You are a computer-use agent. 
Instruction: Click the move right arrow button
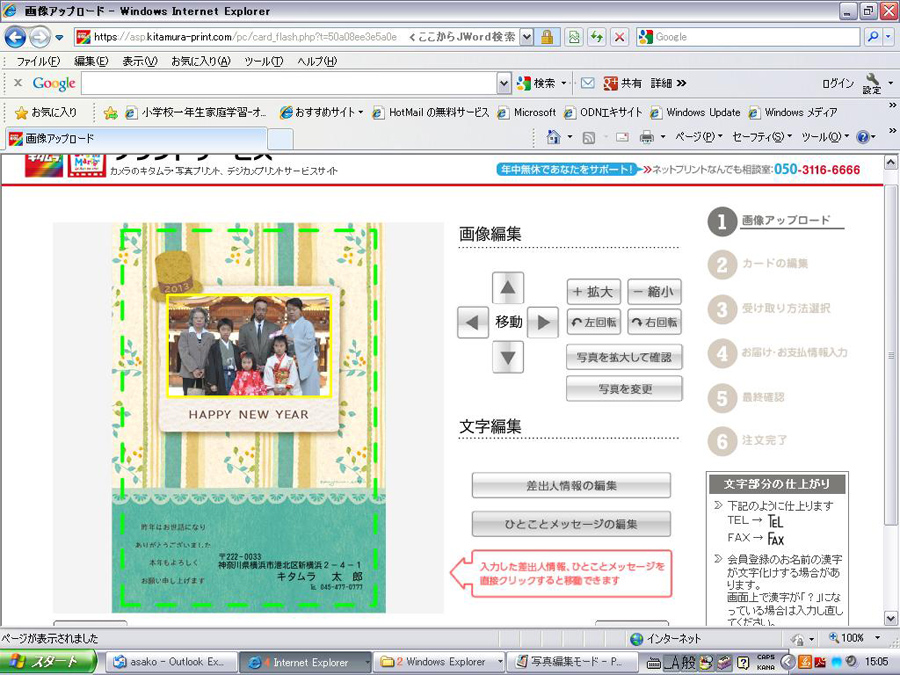pos(542,322)
